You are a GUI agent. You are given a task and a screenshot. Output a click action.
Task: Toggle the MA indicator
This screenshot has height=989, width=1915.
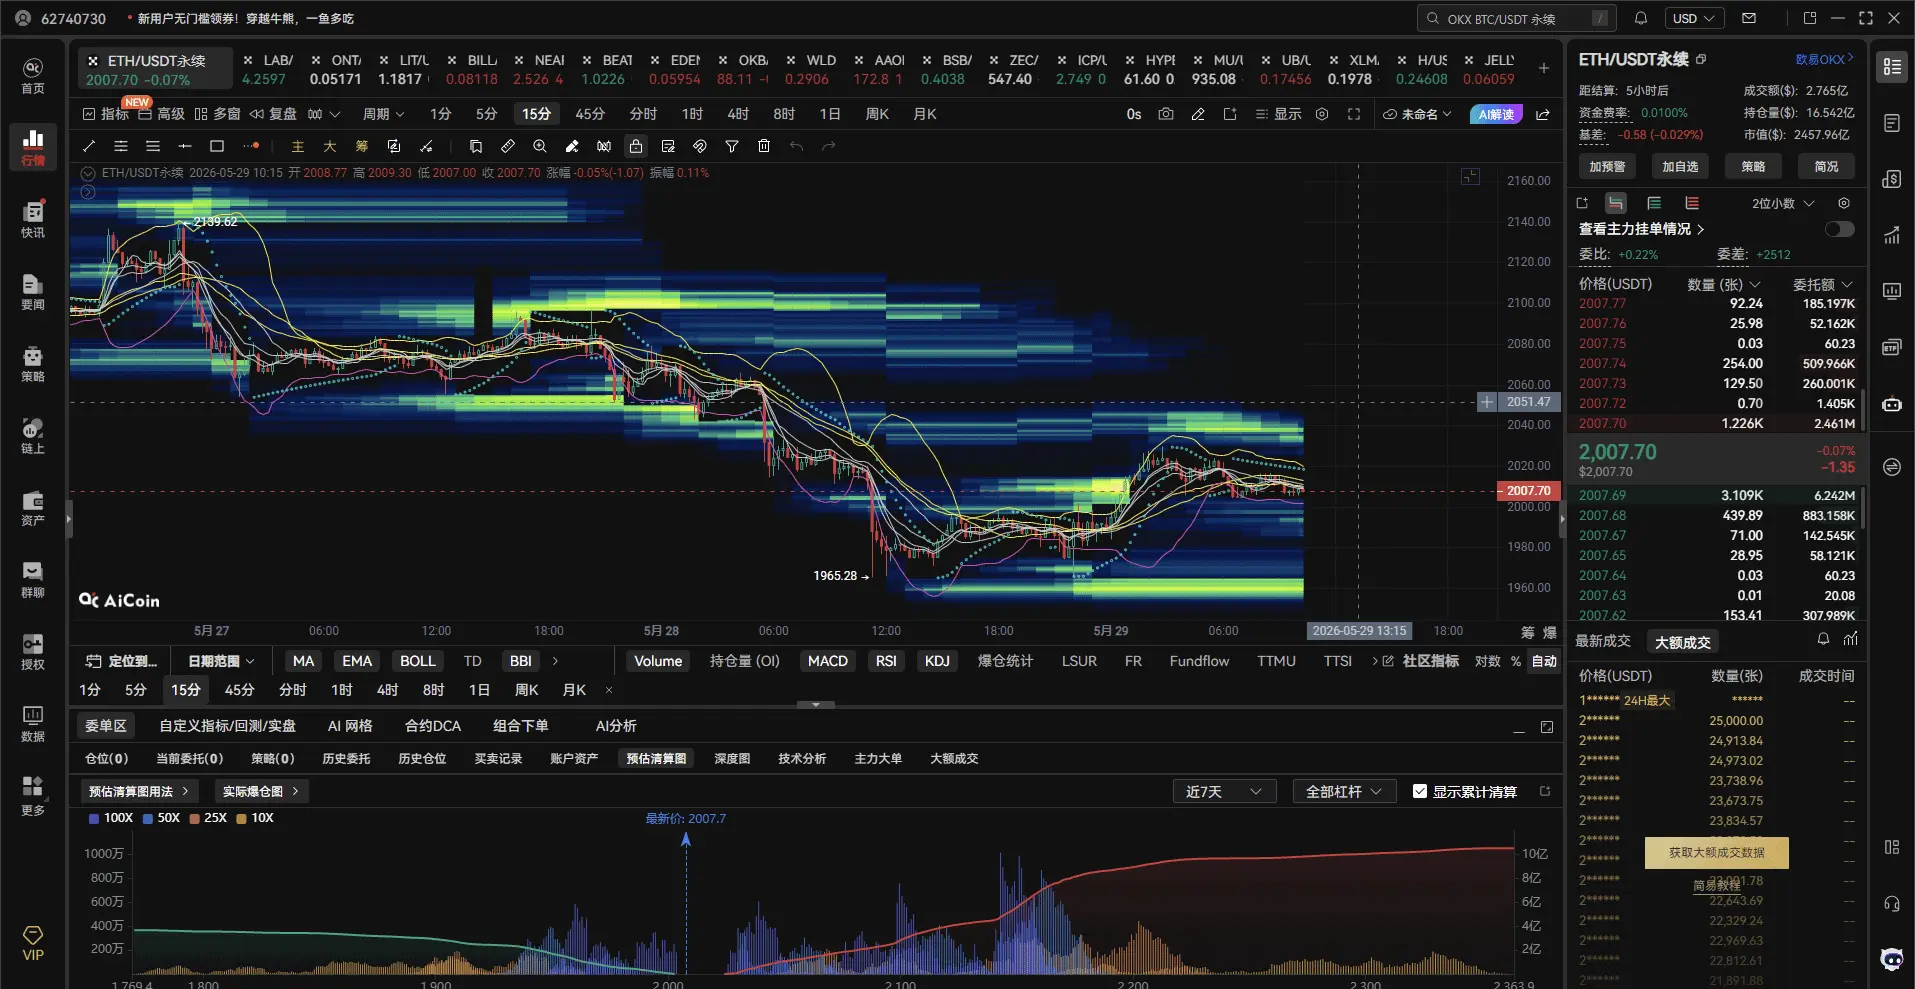point(303,661)
